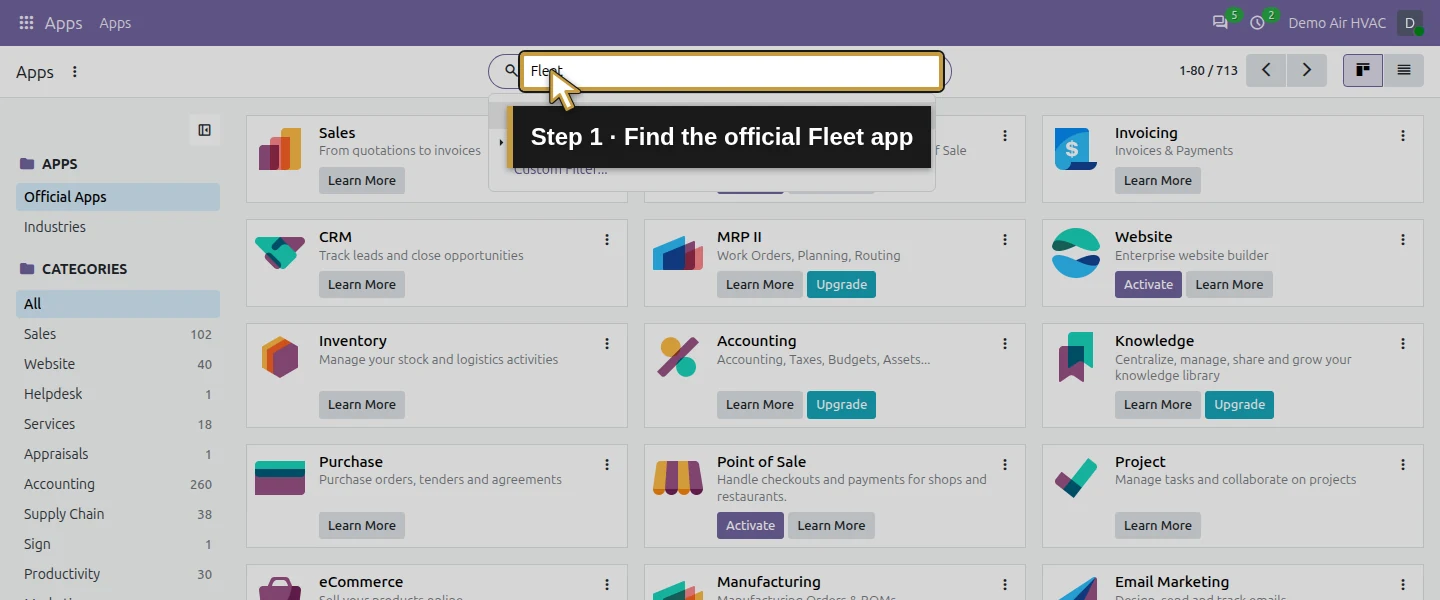Select Official Apps filter
The height and width of the screenshot is (600, 1440).
pos(118,197)
